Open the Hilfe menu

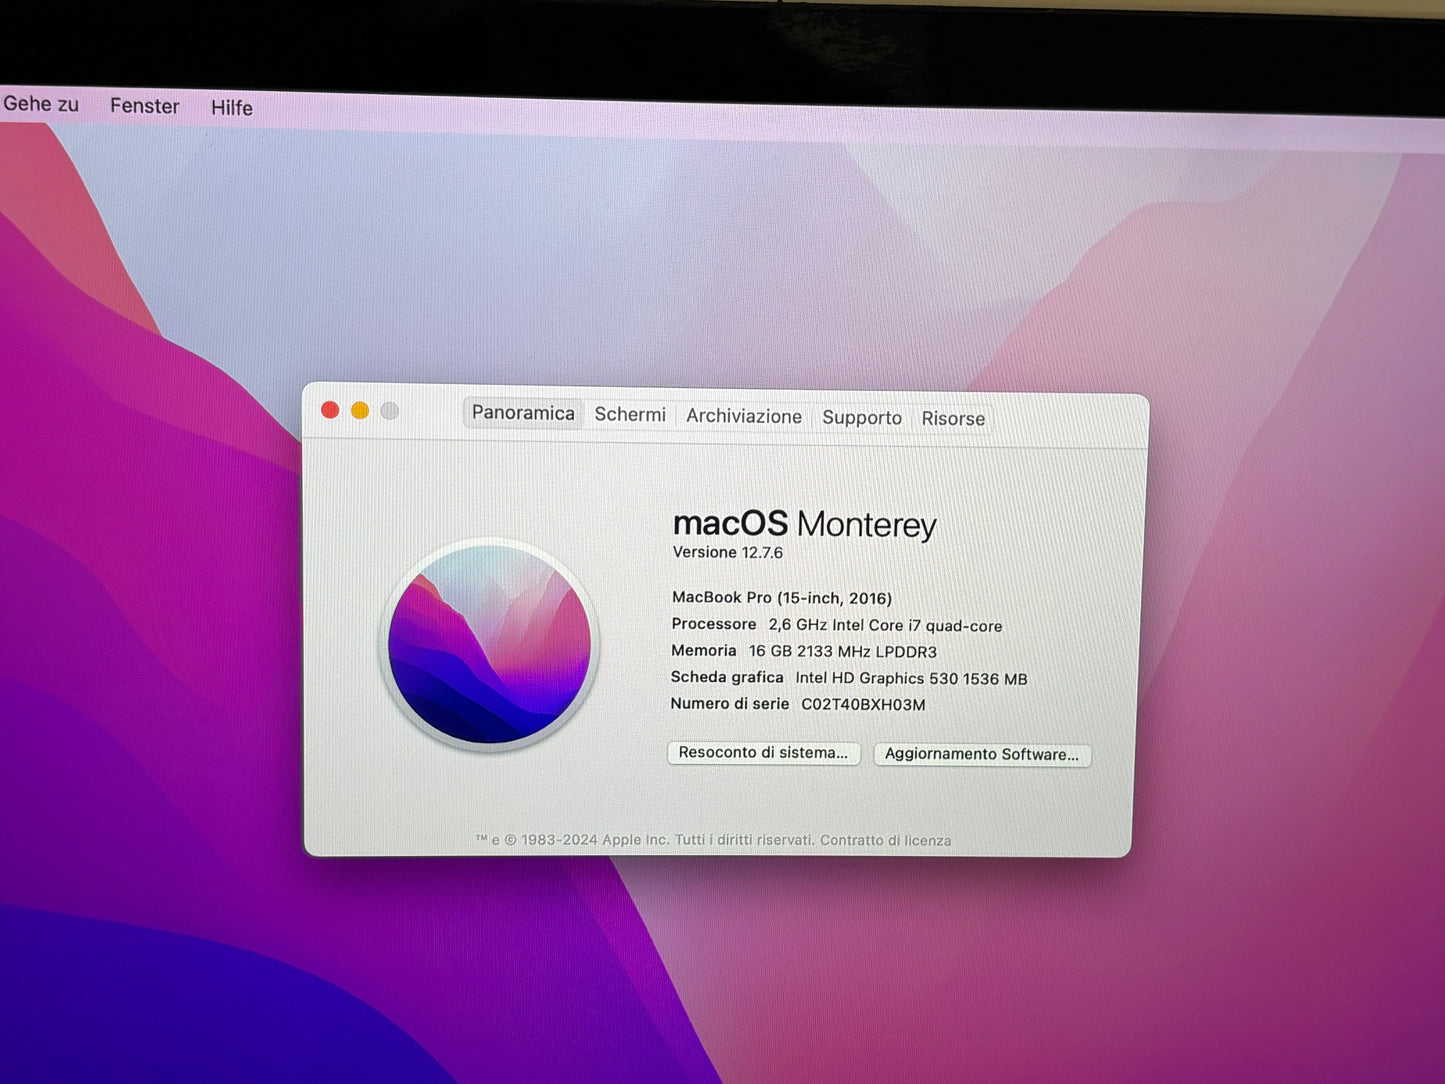coord(232,108)
